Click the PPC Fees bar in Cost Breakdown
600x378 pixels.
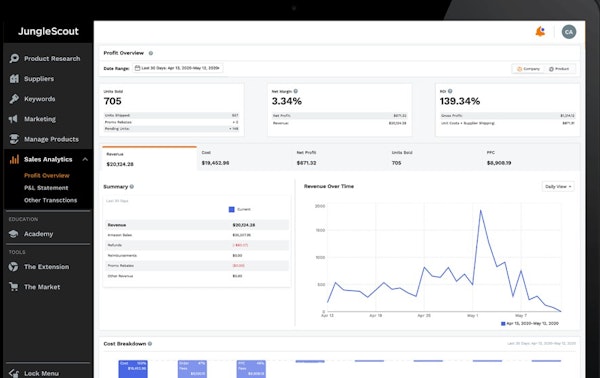click(x=251, y=369)
